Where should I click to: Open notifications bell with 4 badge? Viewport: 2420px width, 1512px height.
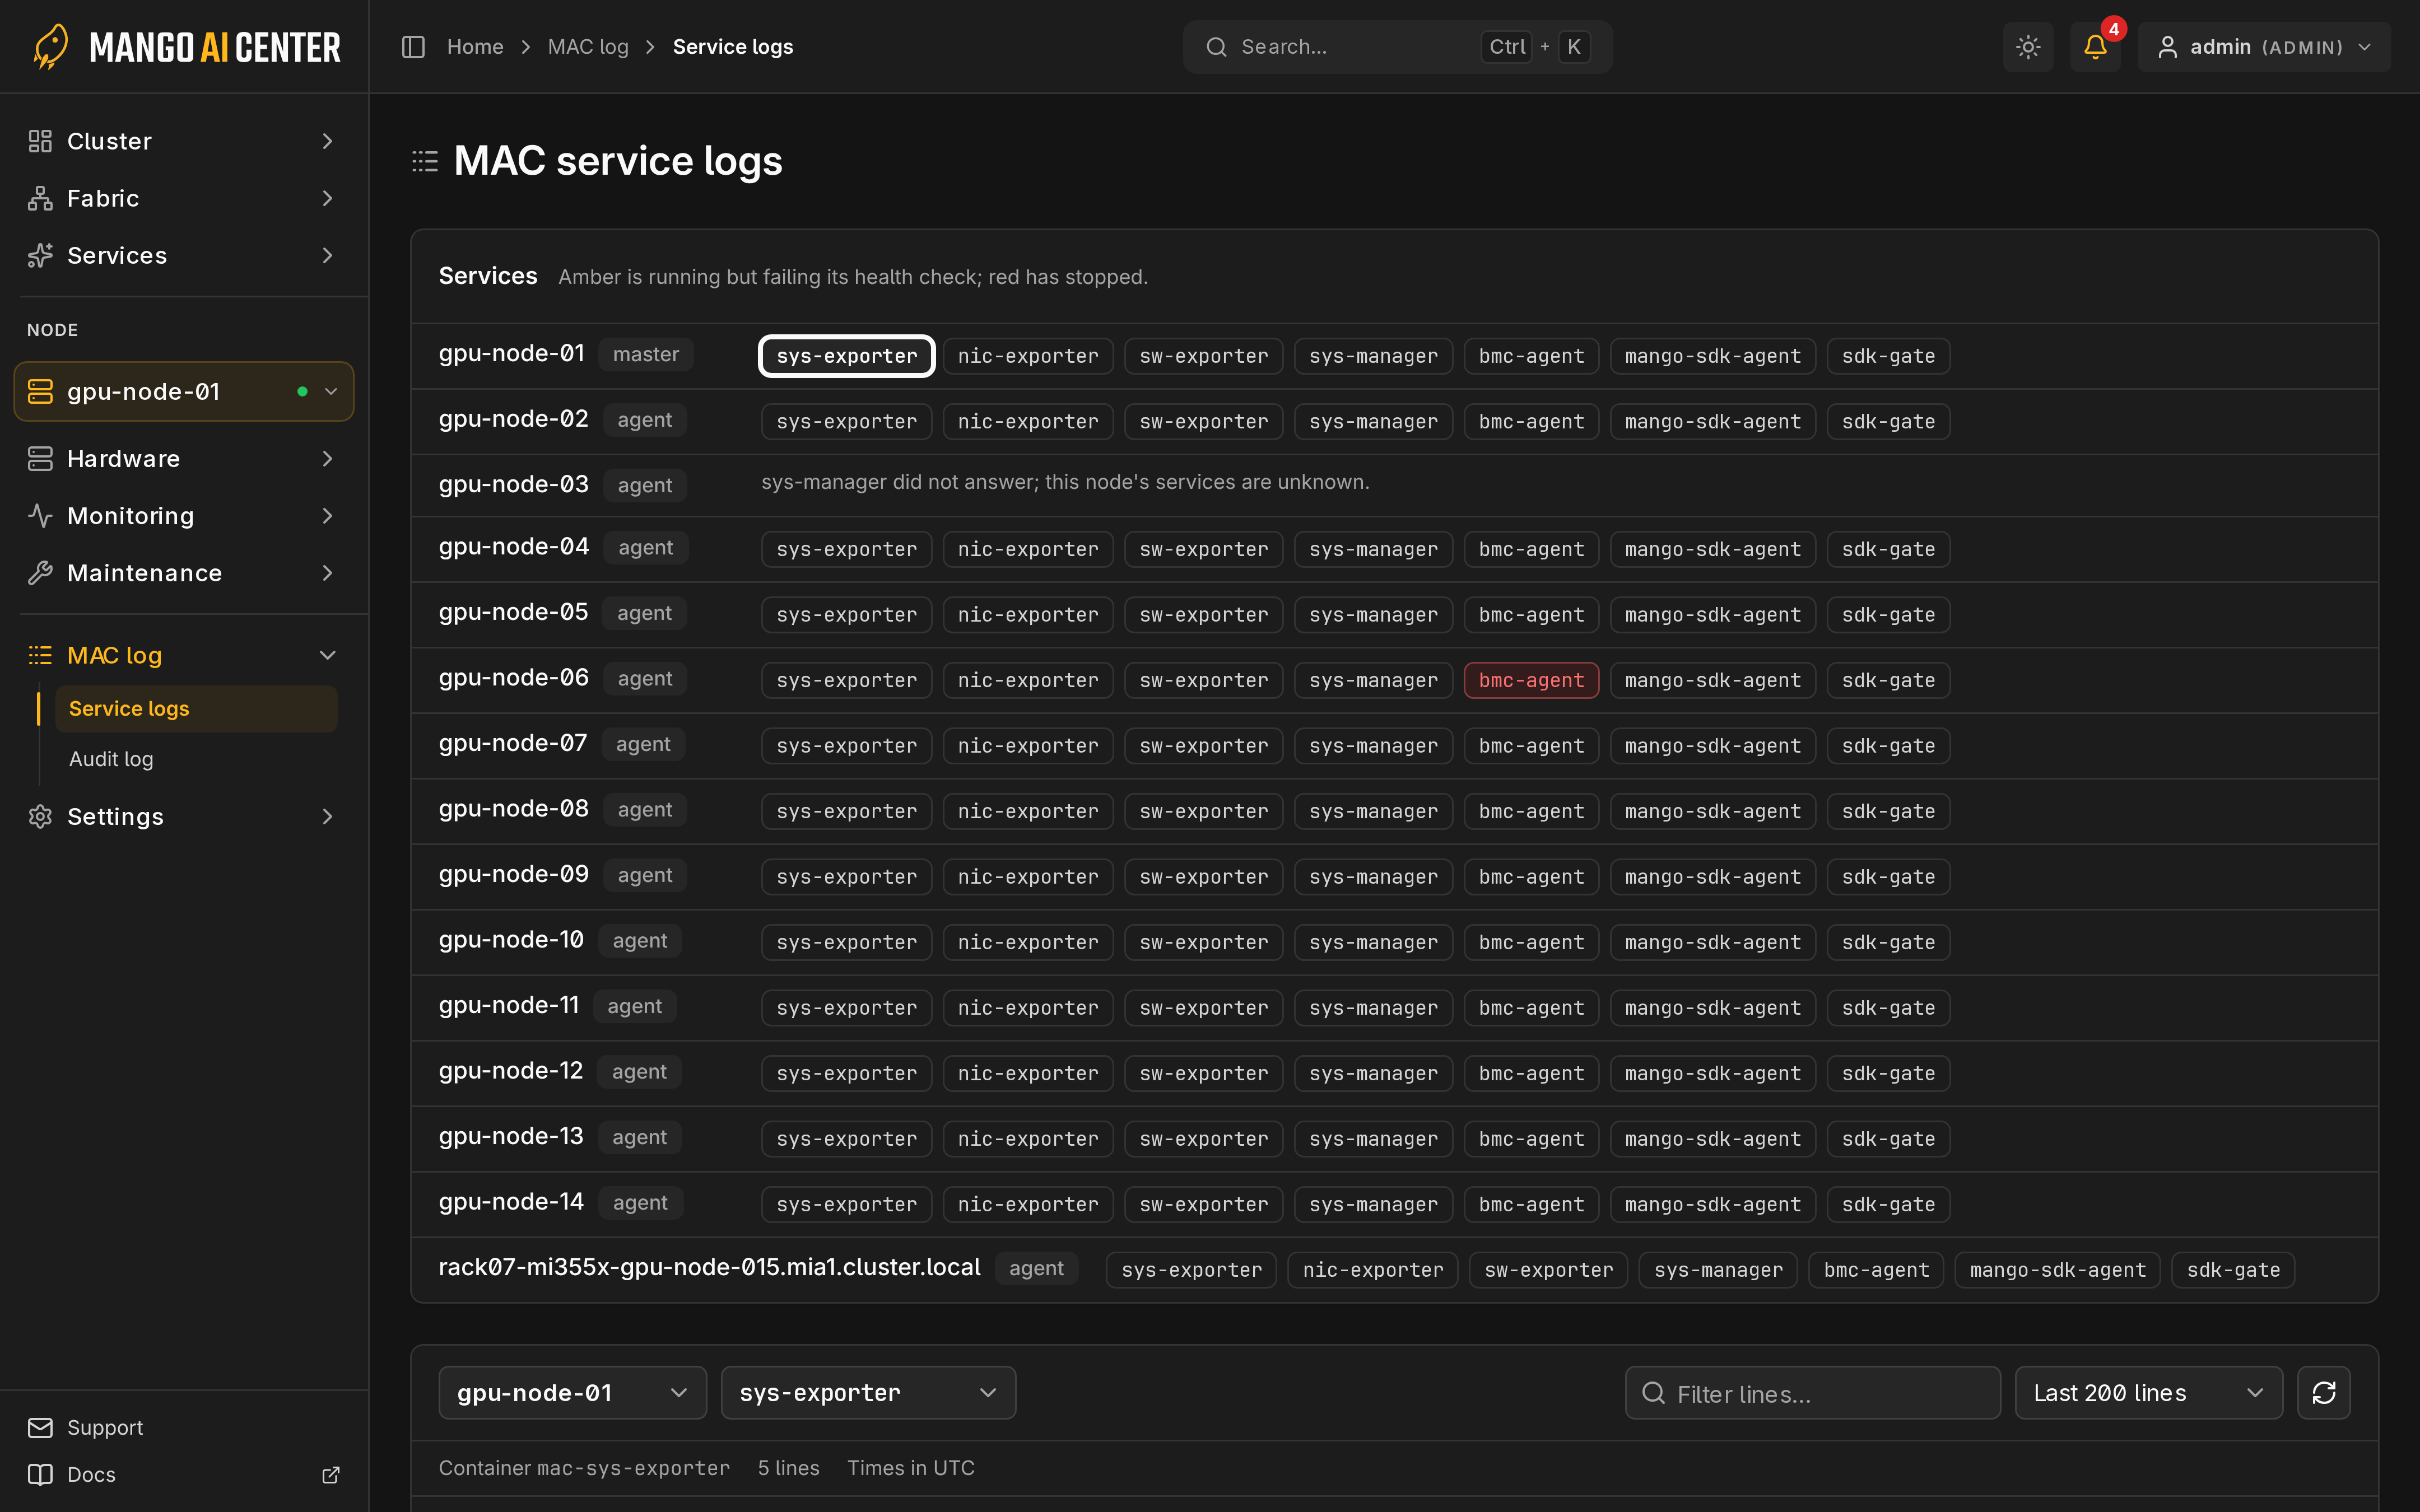point(2095,47)
